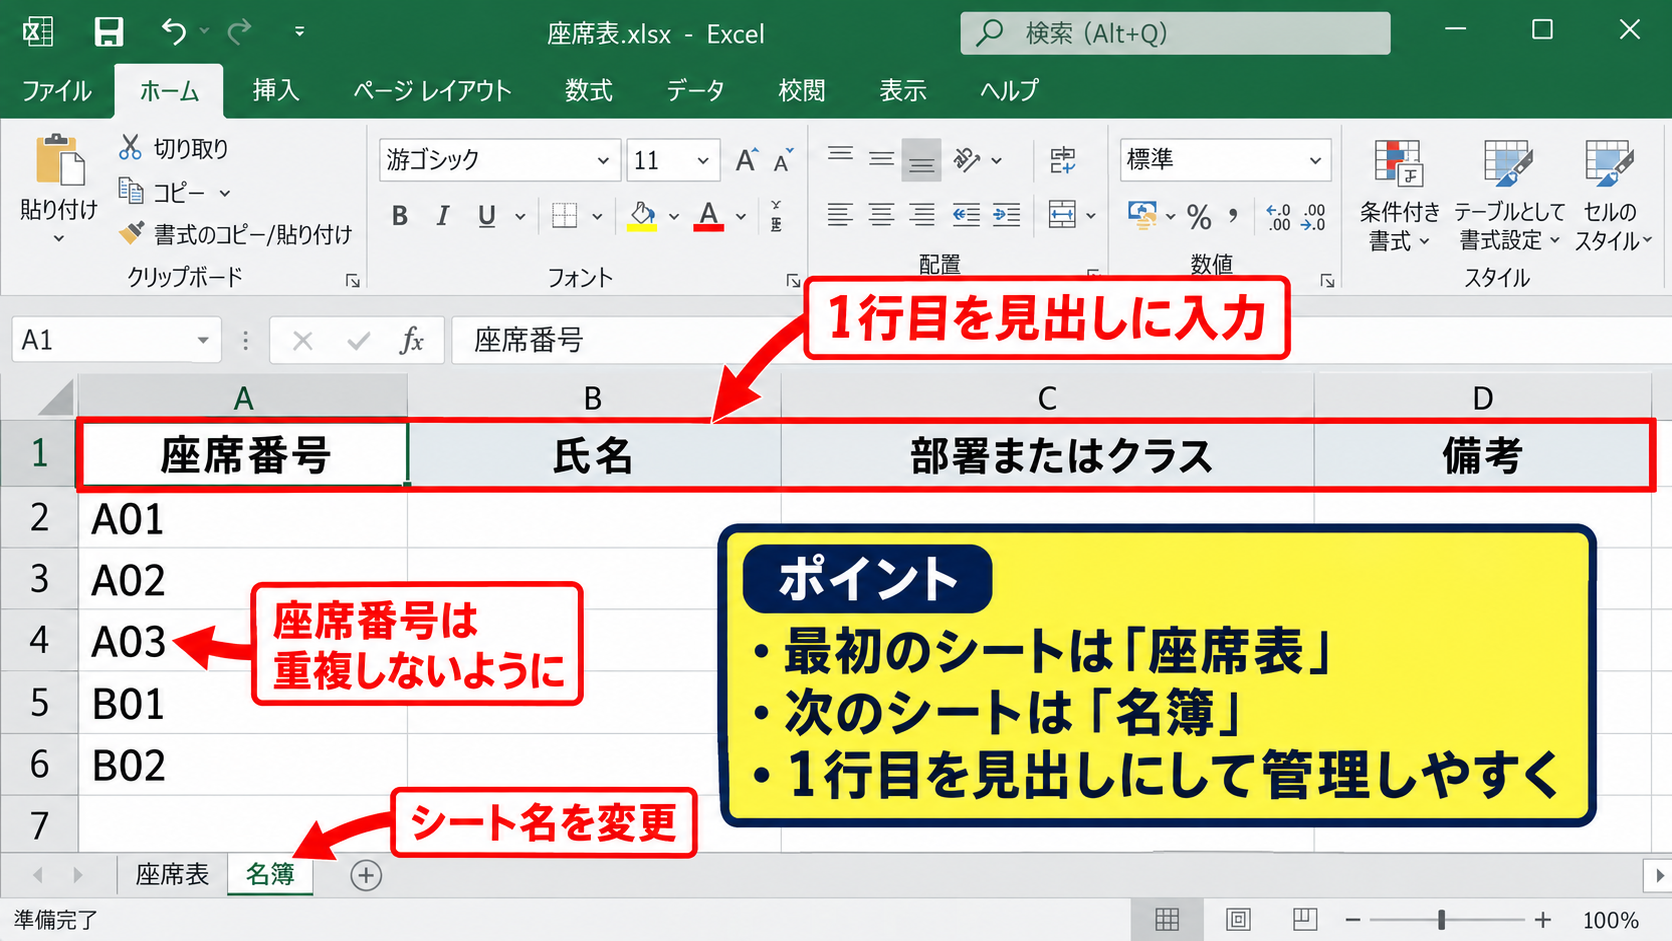Screen dimensions: 1672x941
Task: Switch to the 座席表 sheet tab
Action: pos(172,874)
